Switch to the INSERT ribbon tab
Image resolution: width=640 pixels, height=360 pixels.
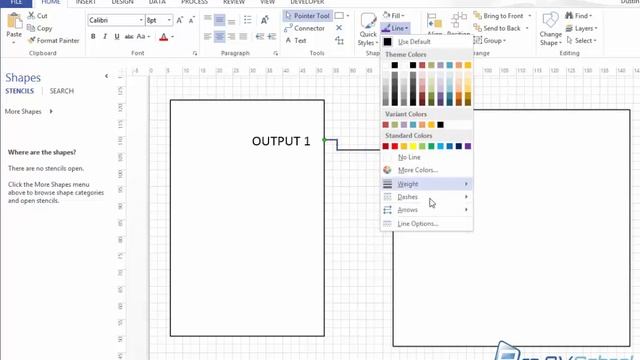coord(86,2)
